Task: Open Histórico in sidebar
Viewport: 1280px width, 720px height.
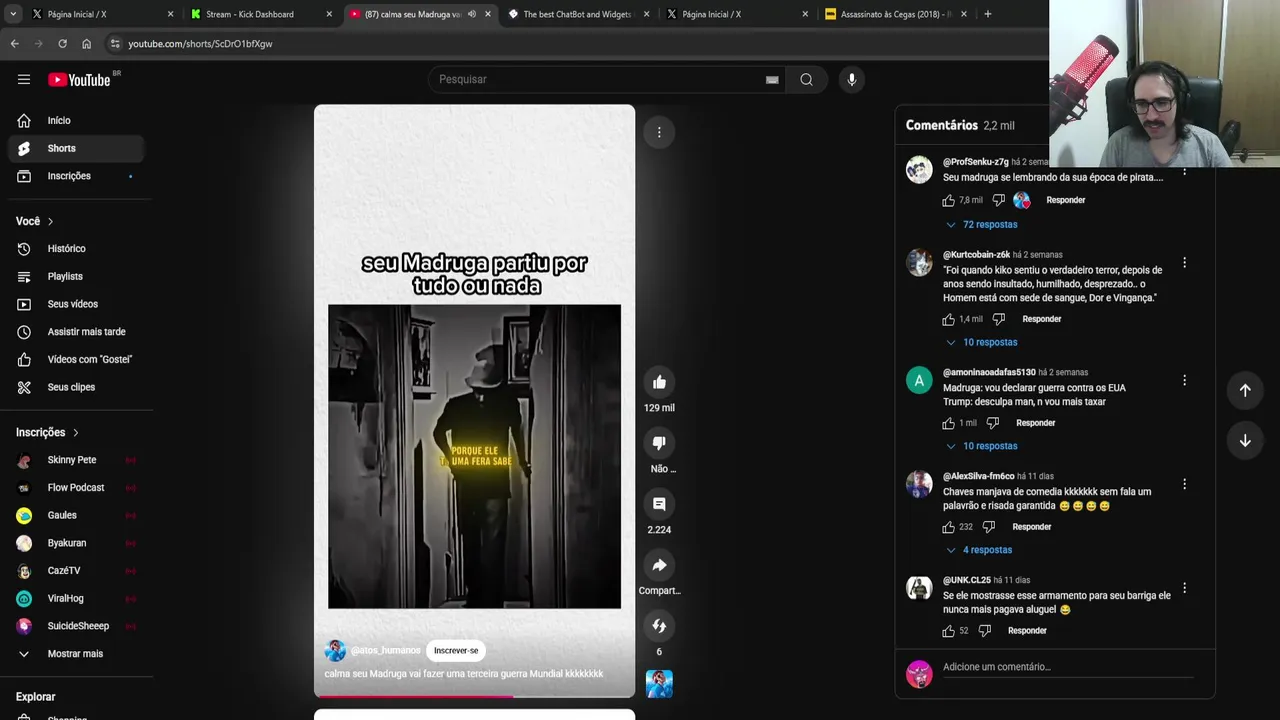Action: 76,248
